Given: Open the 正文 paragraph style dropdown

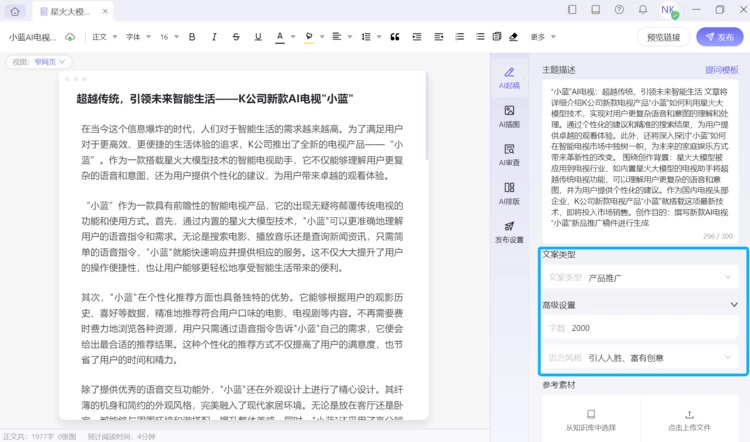Looking at the screenshot, I should (102, 37).
